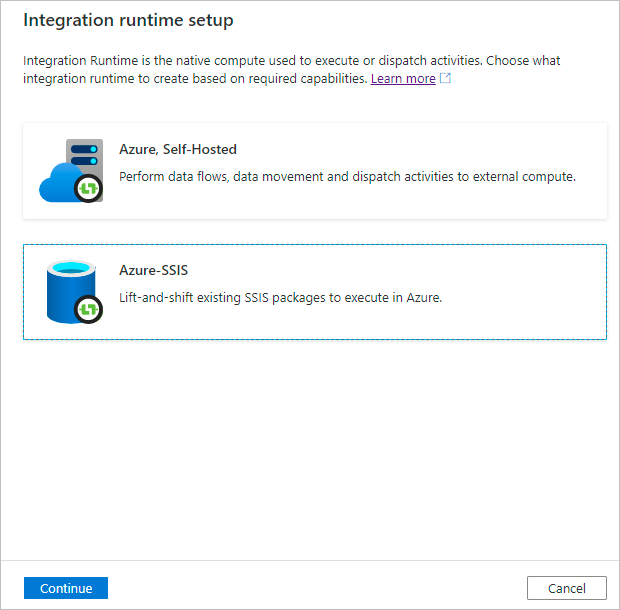Click the Azure, Self-Hosted cloud server icon

click(x=72, y=171)
